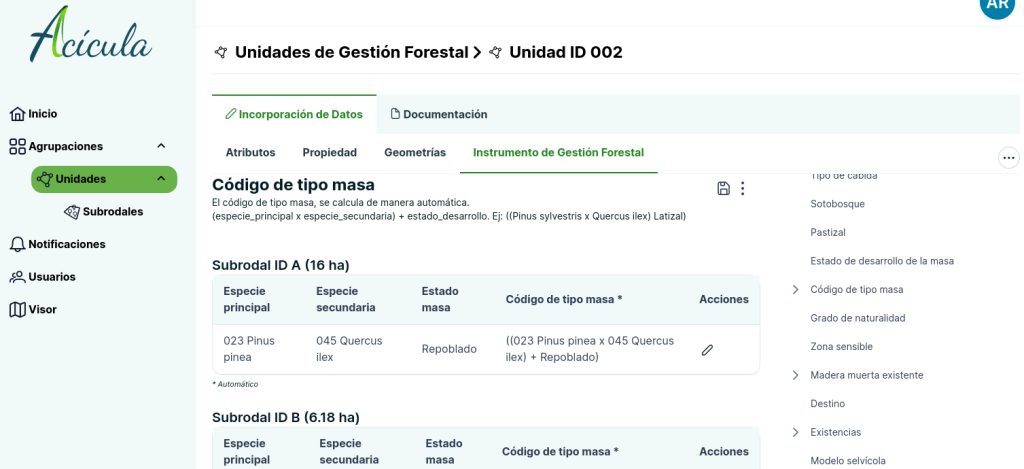Select the Propiedad tab
This screenshot has width=1024, height=469.
(329, 153)
